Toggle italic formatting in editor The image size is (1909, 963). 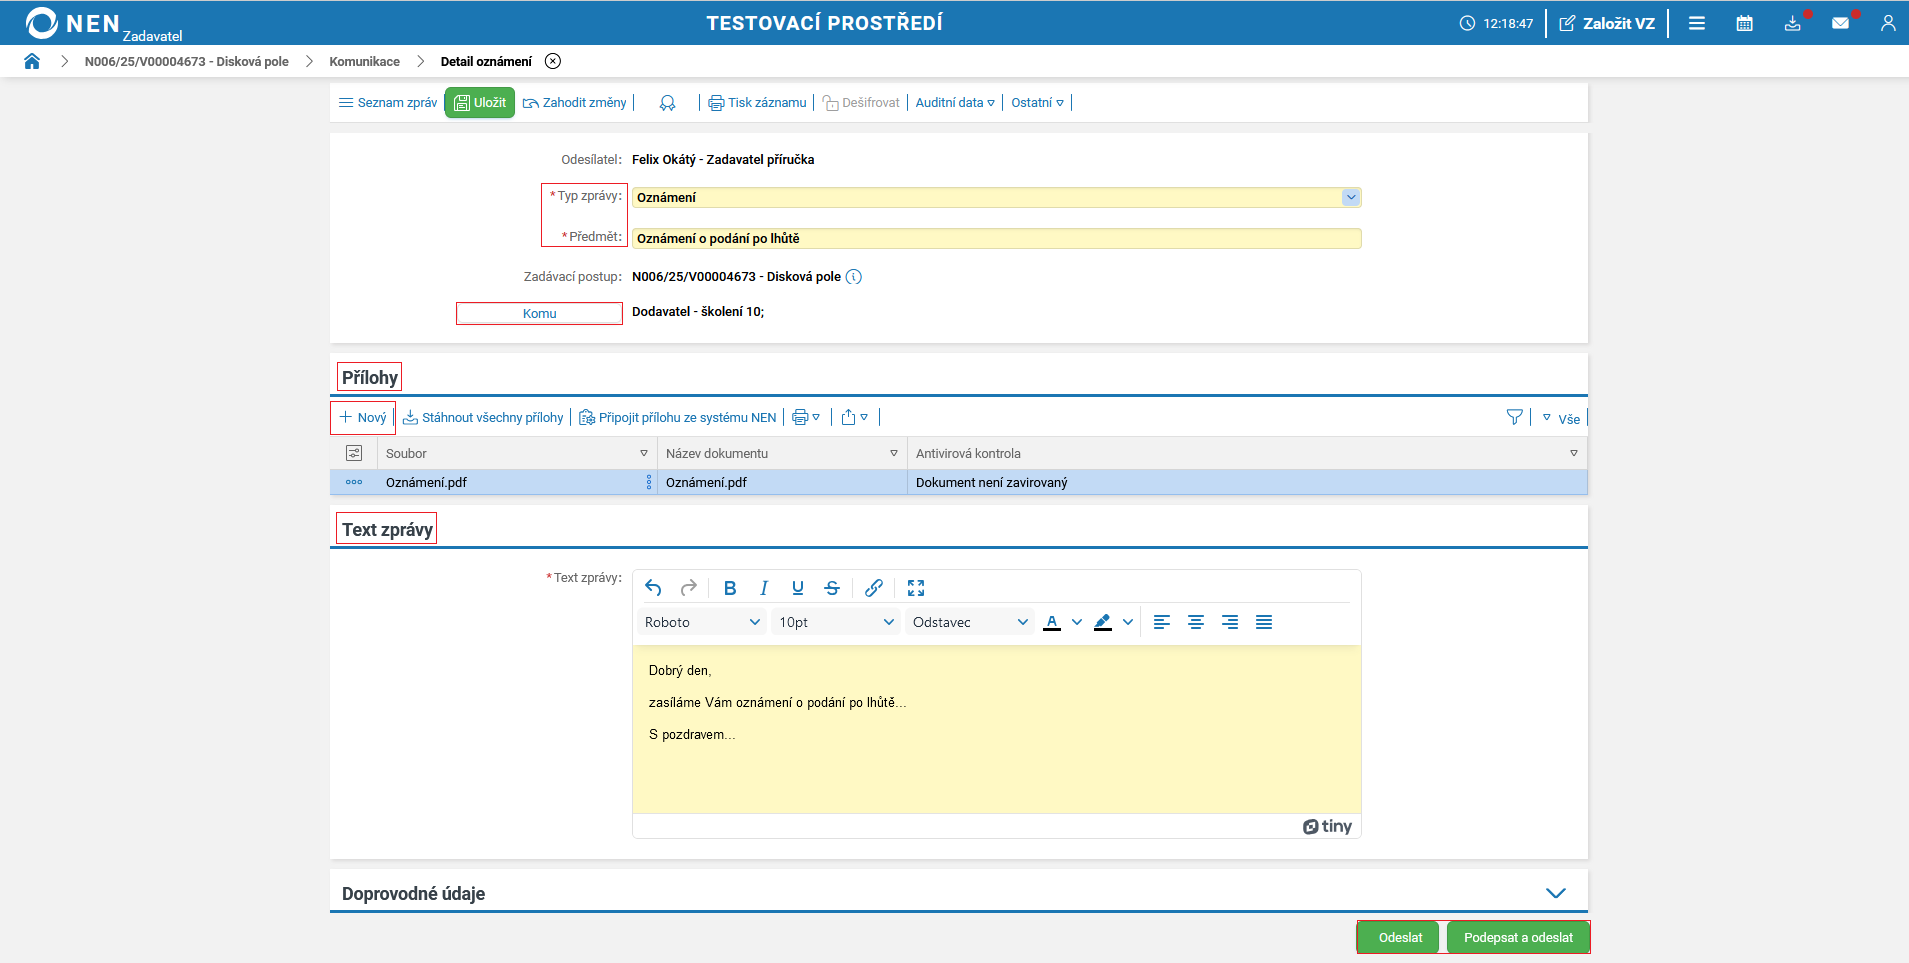[x=764, y=588]
